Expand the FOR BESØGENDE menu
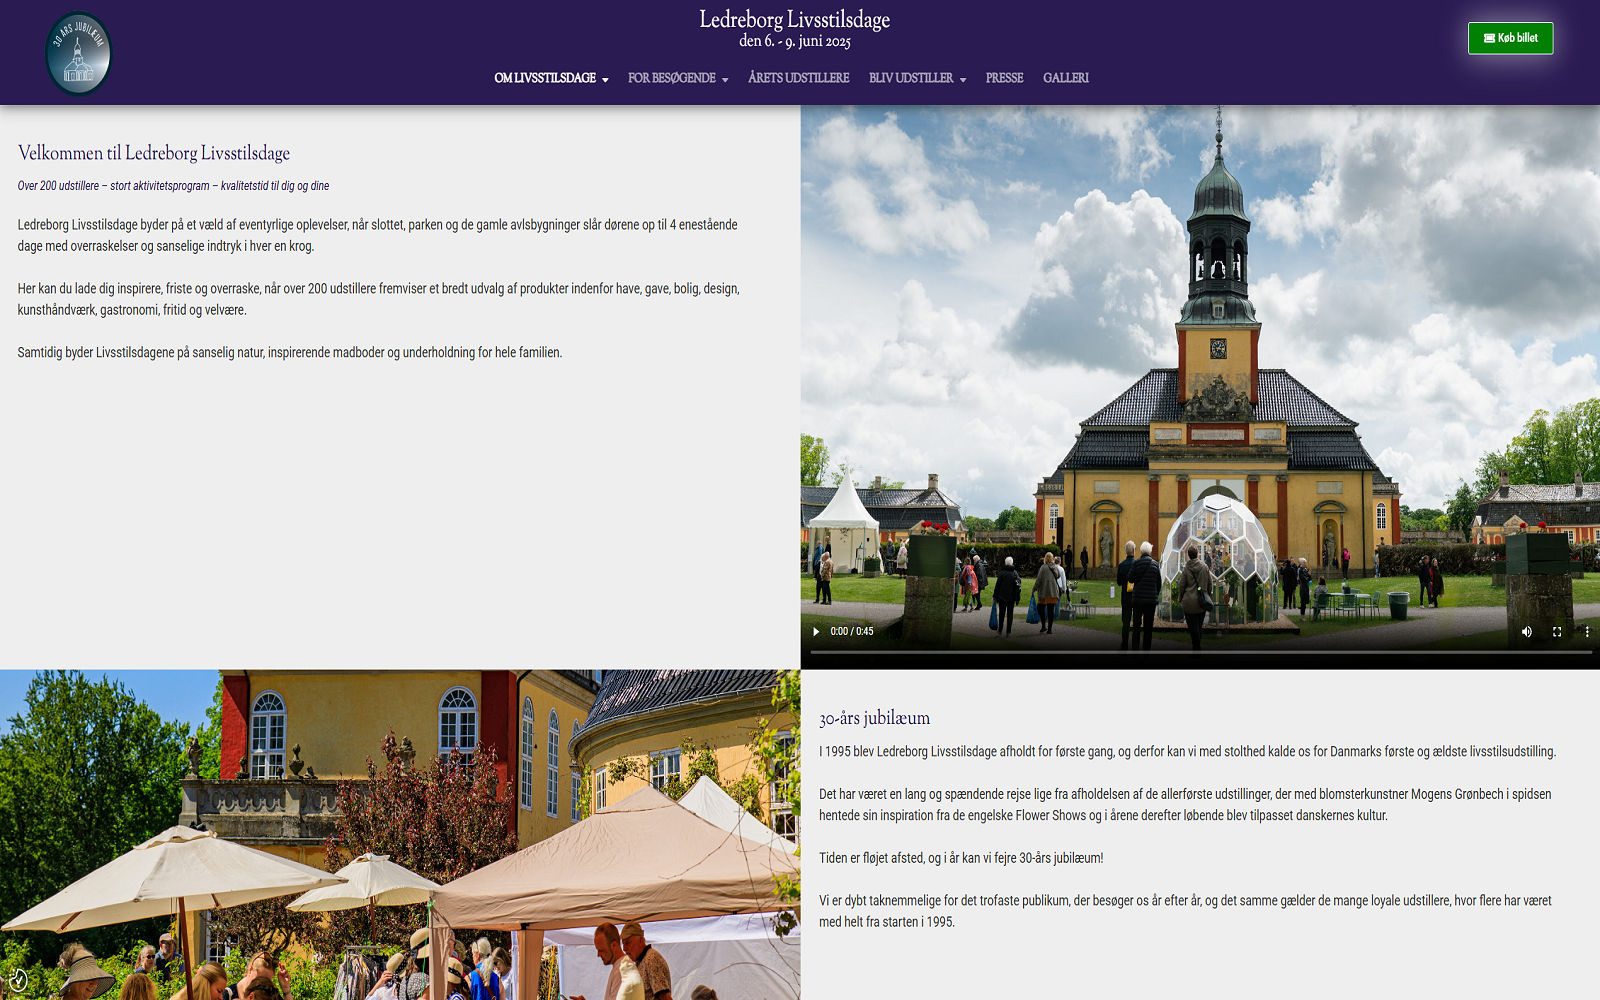Screen dimensions: 1600x1000 [678, 78]
